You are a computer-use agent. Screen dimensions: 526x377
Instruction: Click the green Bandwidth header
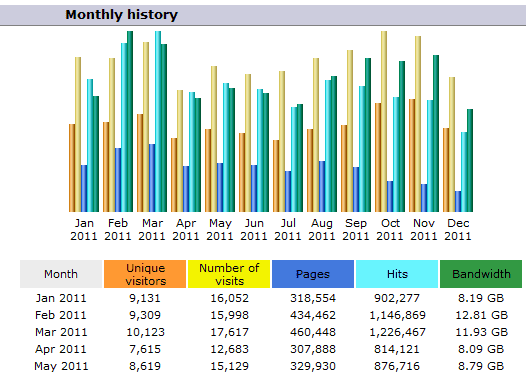coord(481,274)
